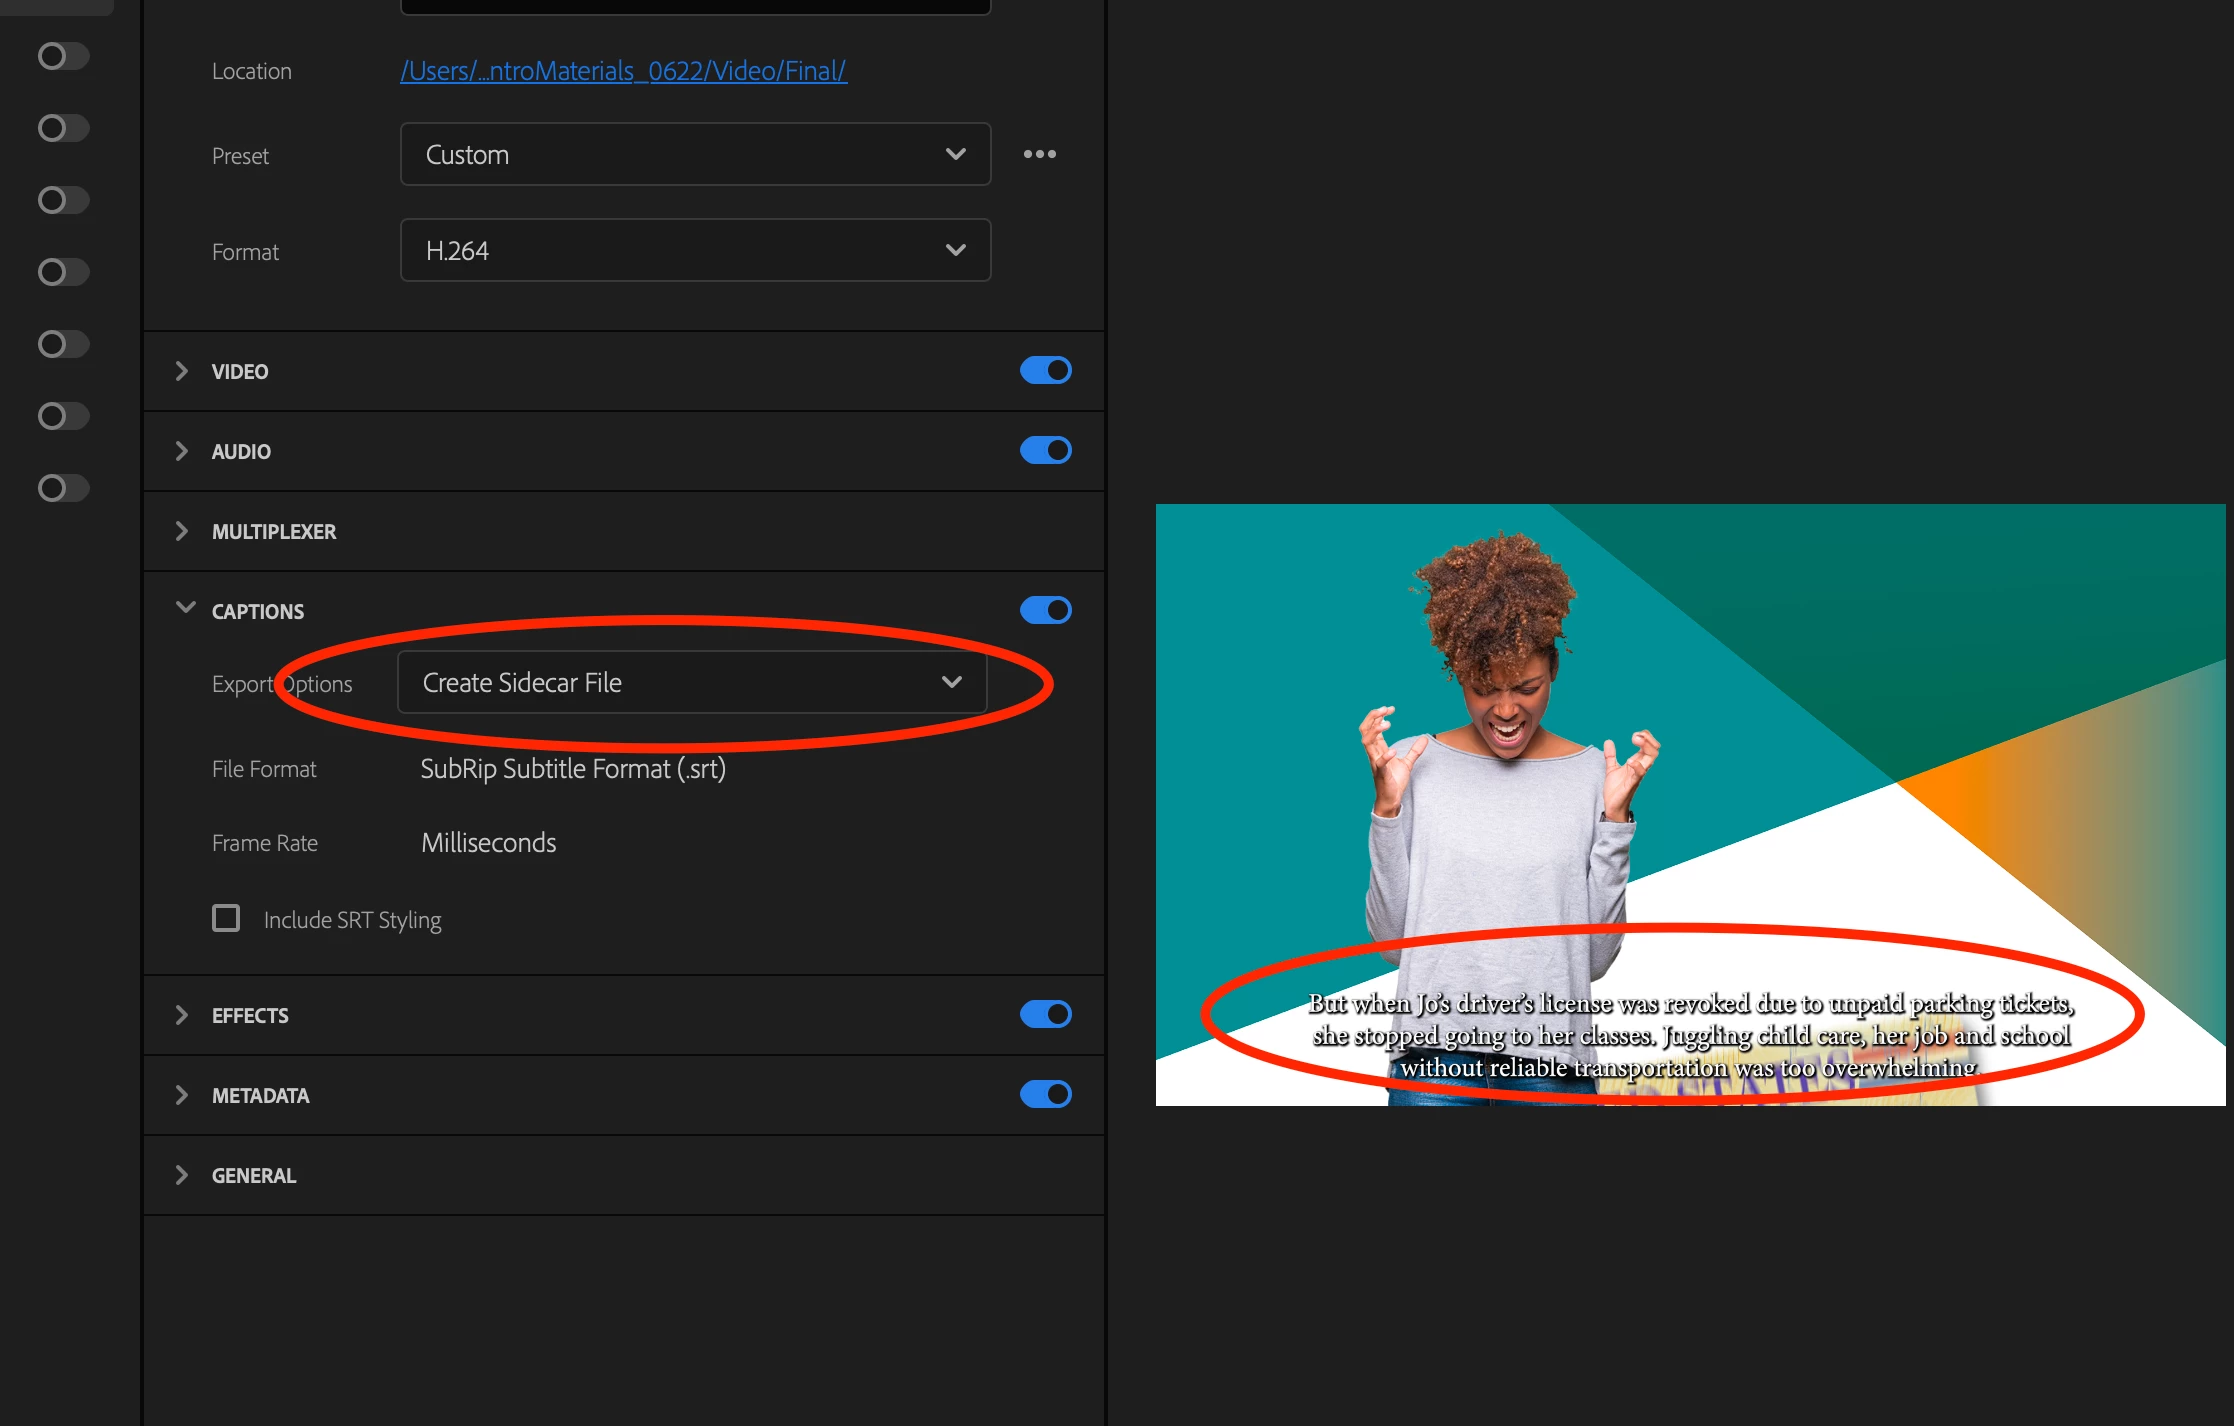Turn off the VIDEO export toggle
Viewport: 2234px width, 1426px height.
1045,370
